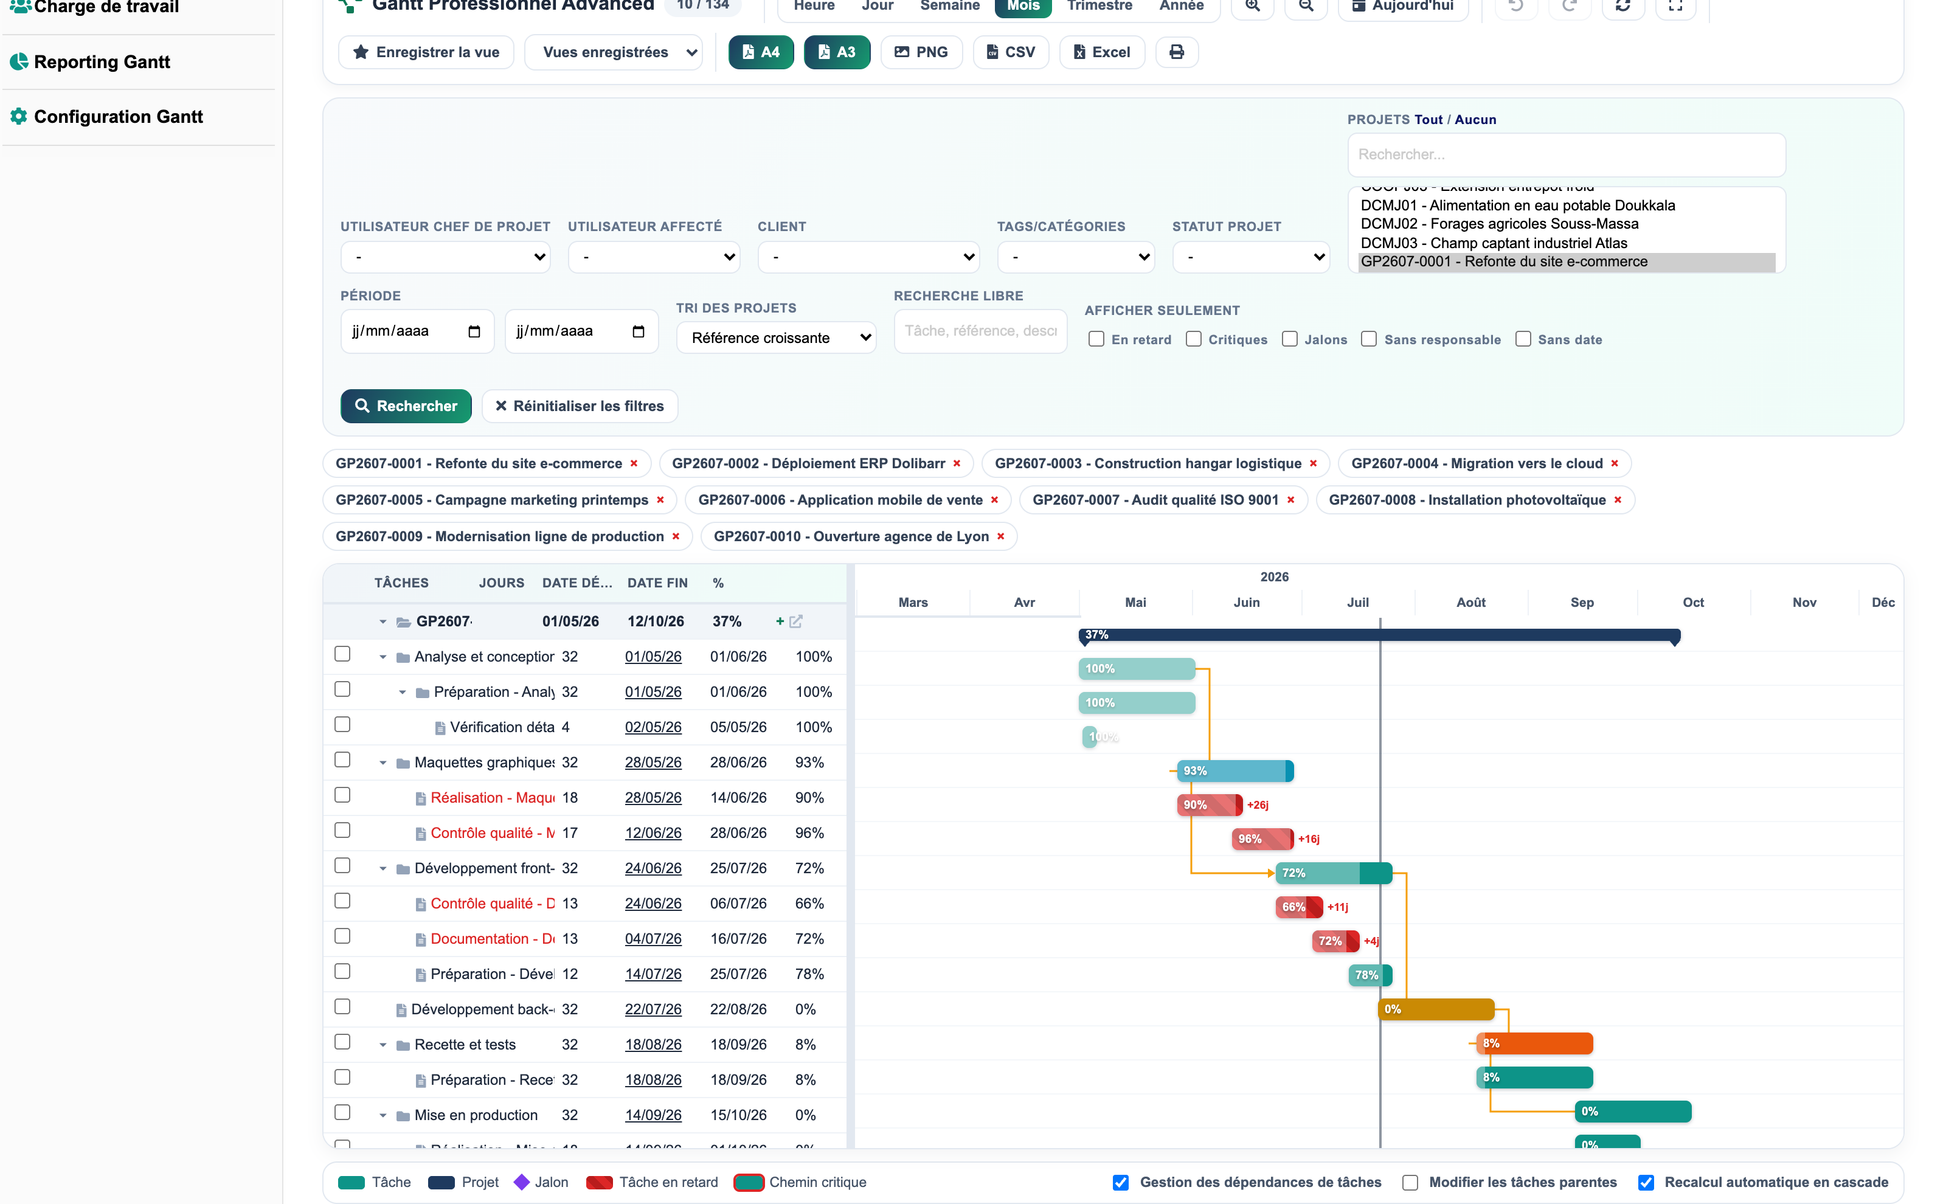Open end date calendar picker in Période
Image resolution: width=1946 pixels, height=1204 pixels.
638,331
